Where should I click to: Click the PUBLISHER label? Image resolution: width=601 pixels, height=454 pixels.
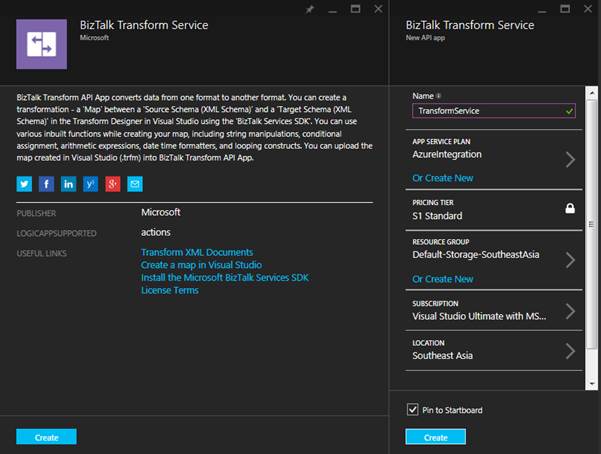tap(36, 213)
